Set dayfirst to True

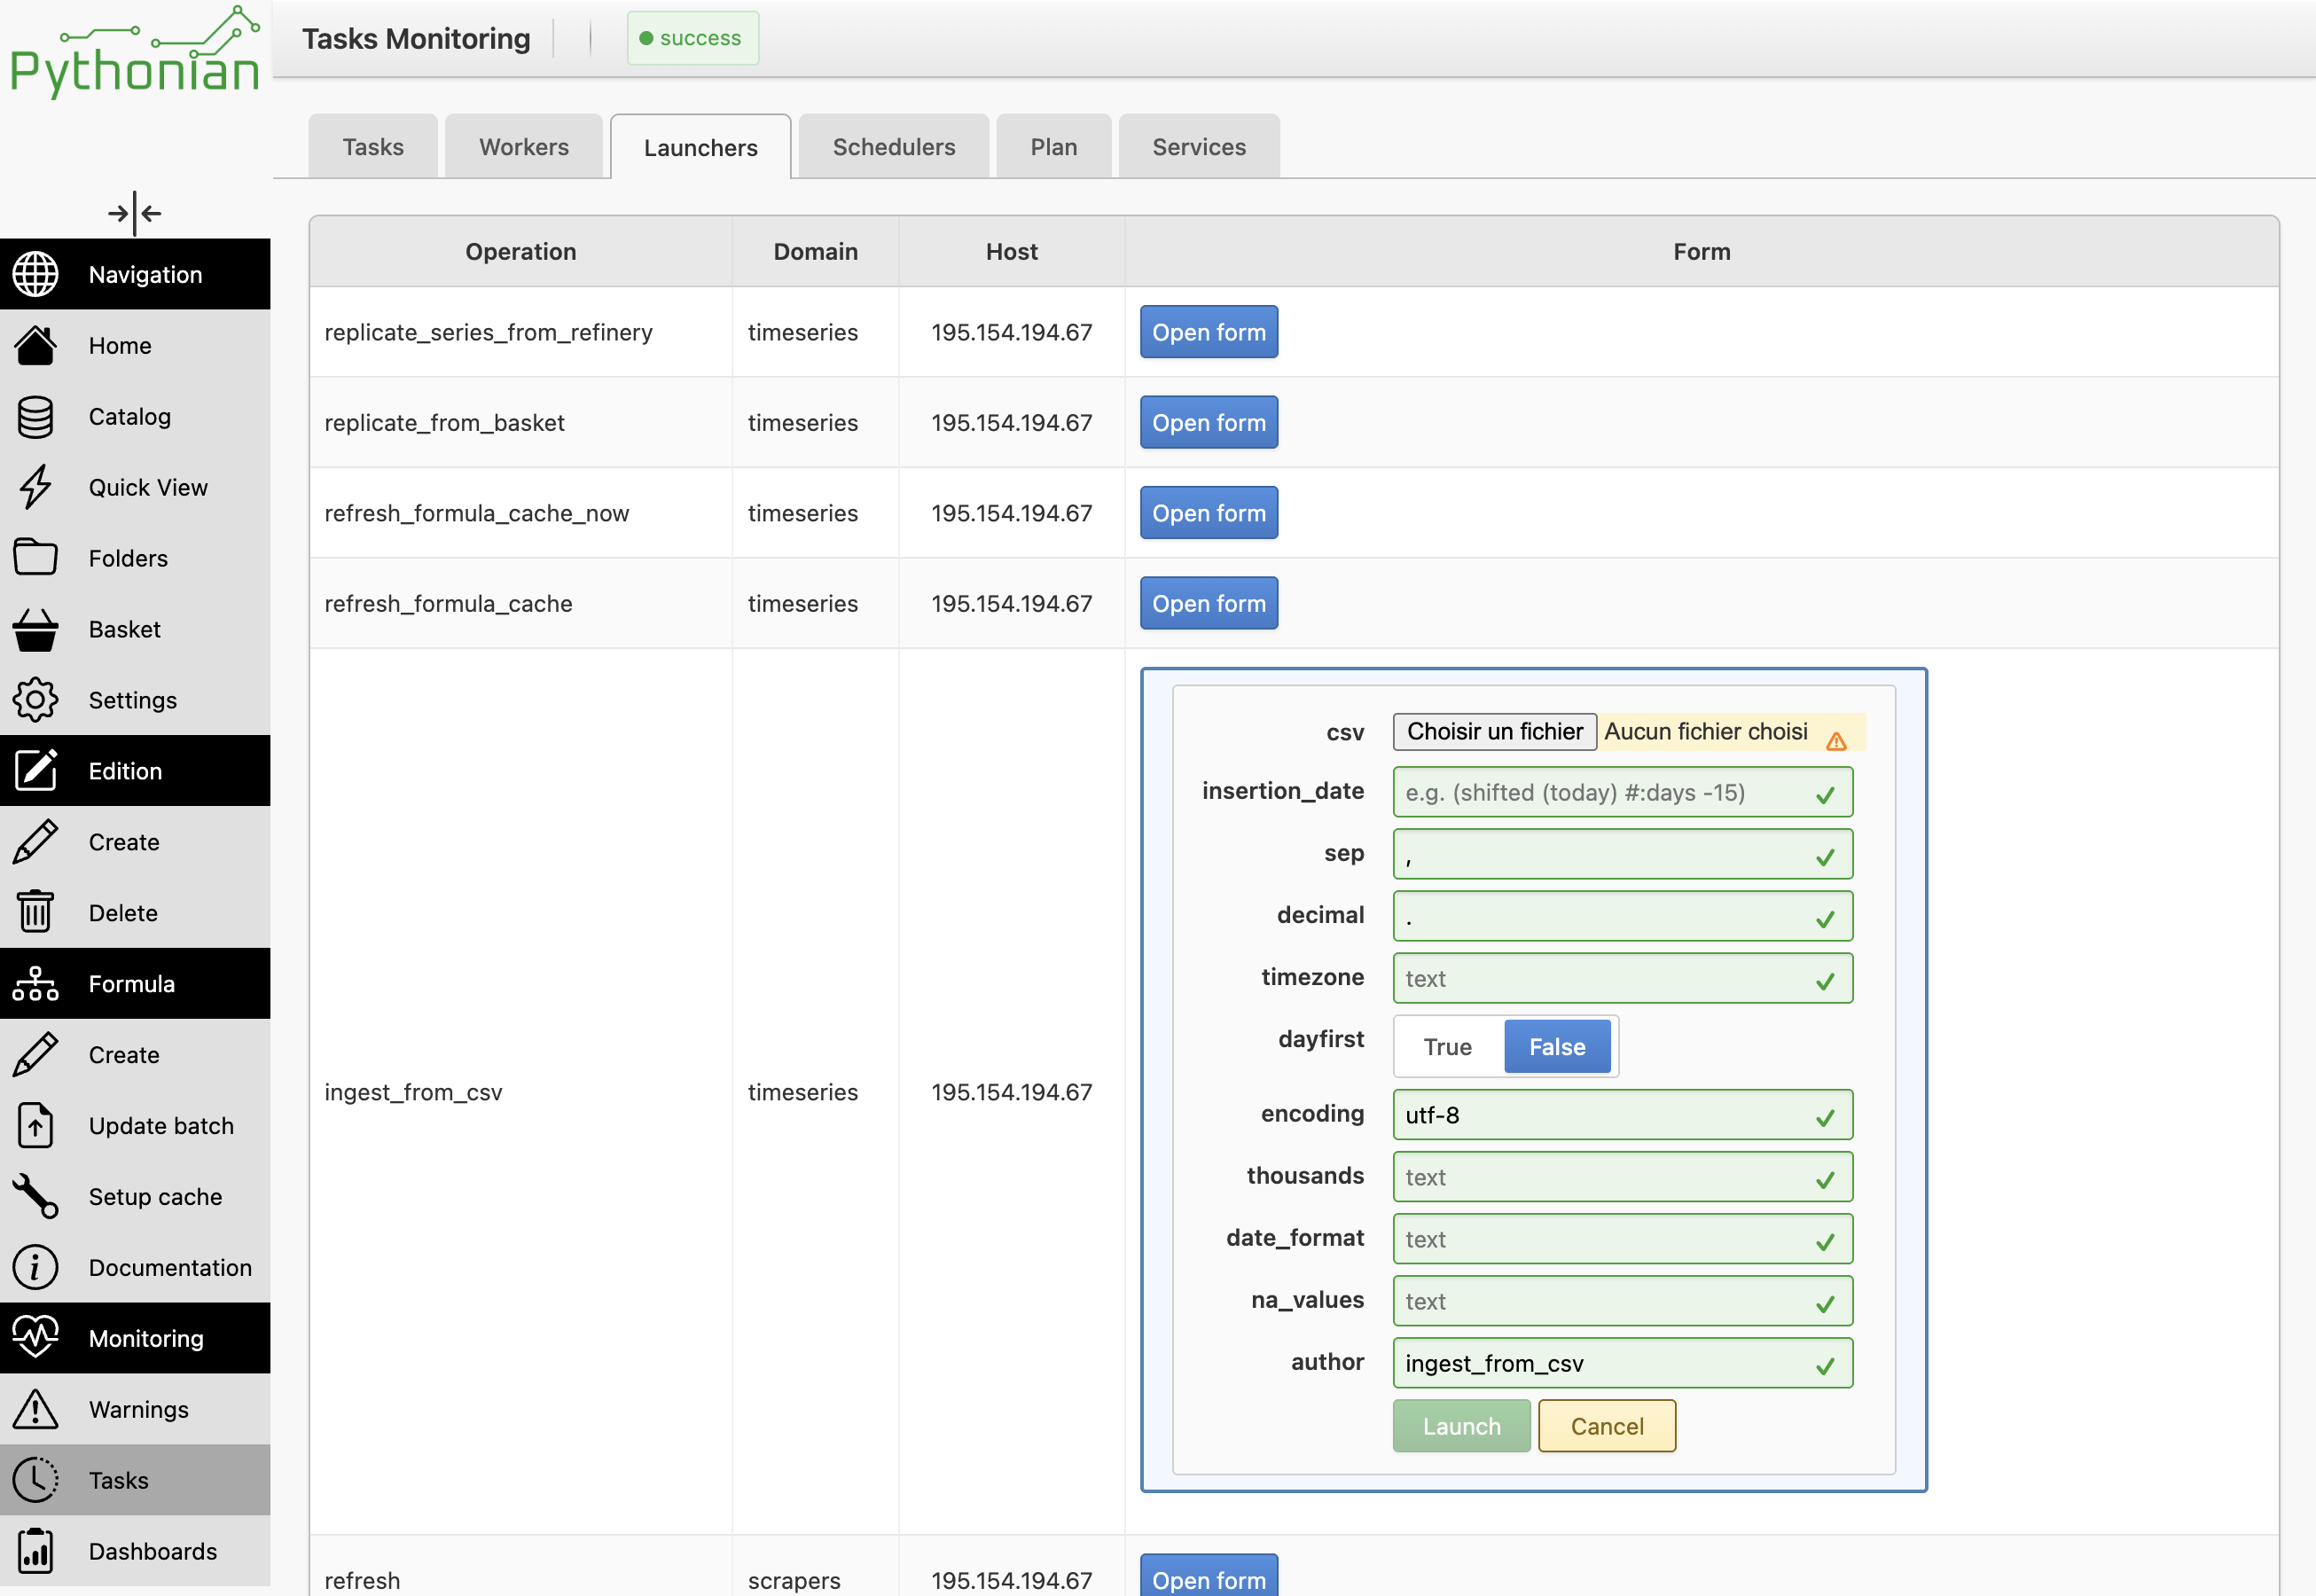click(x=1448, y=1046)
